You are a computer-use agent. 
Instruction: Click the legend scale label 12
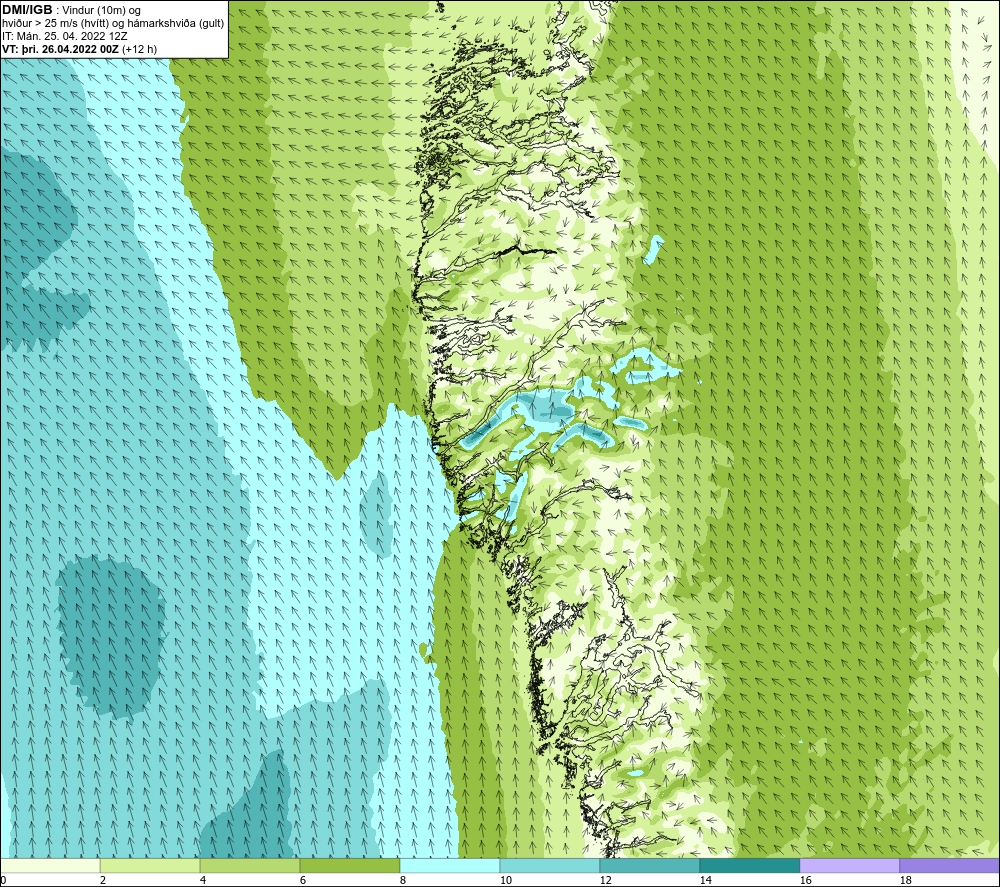point(605,880)
